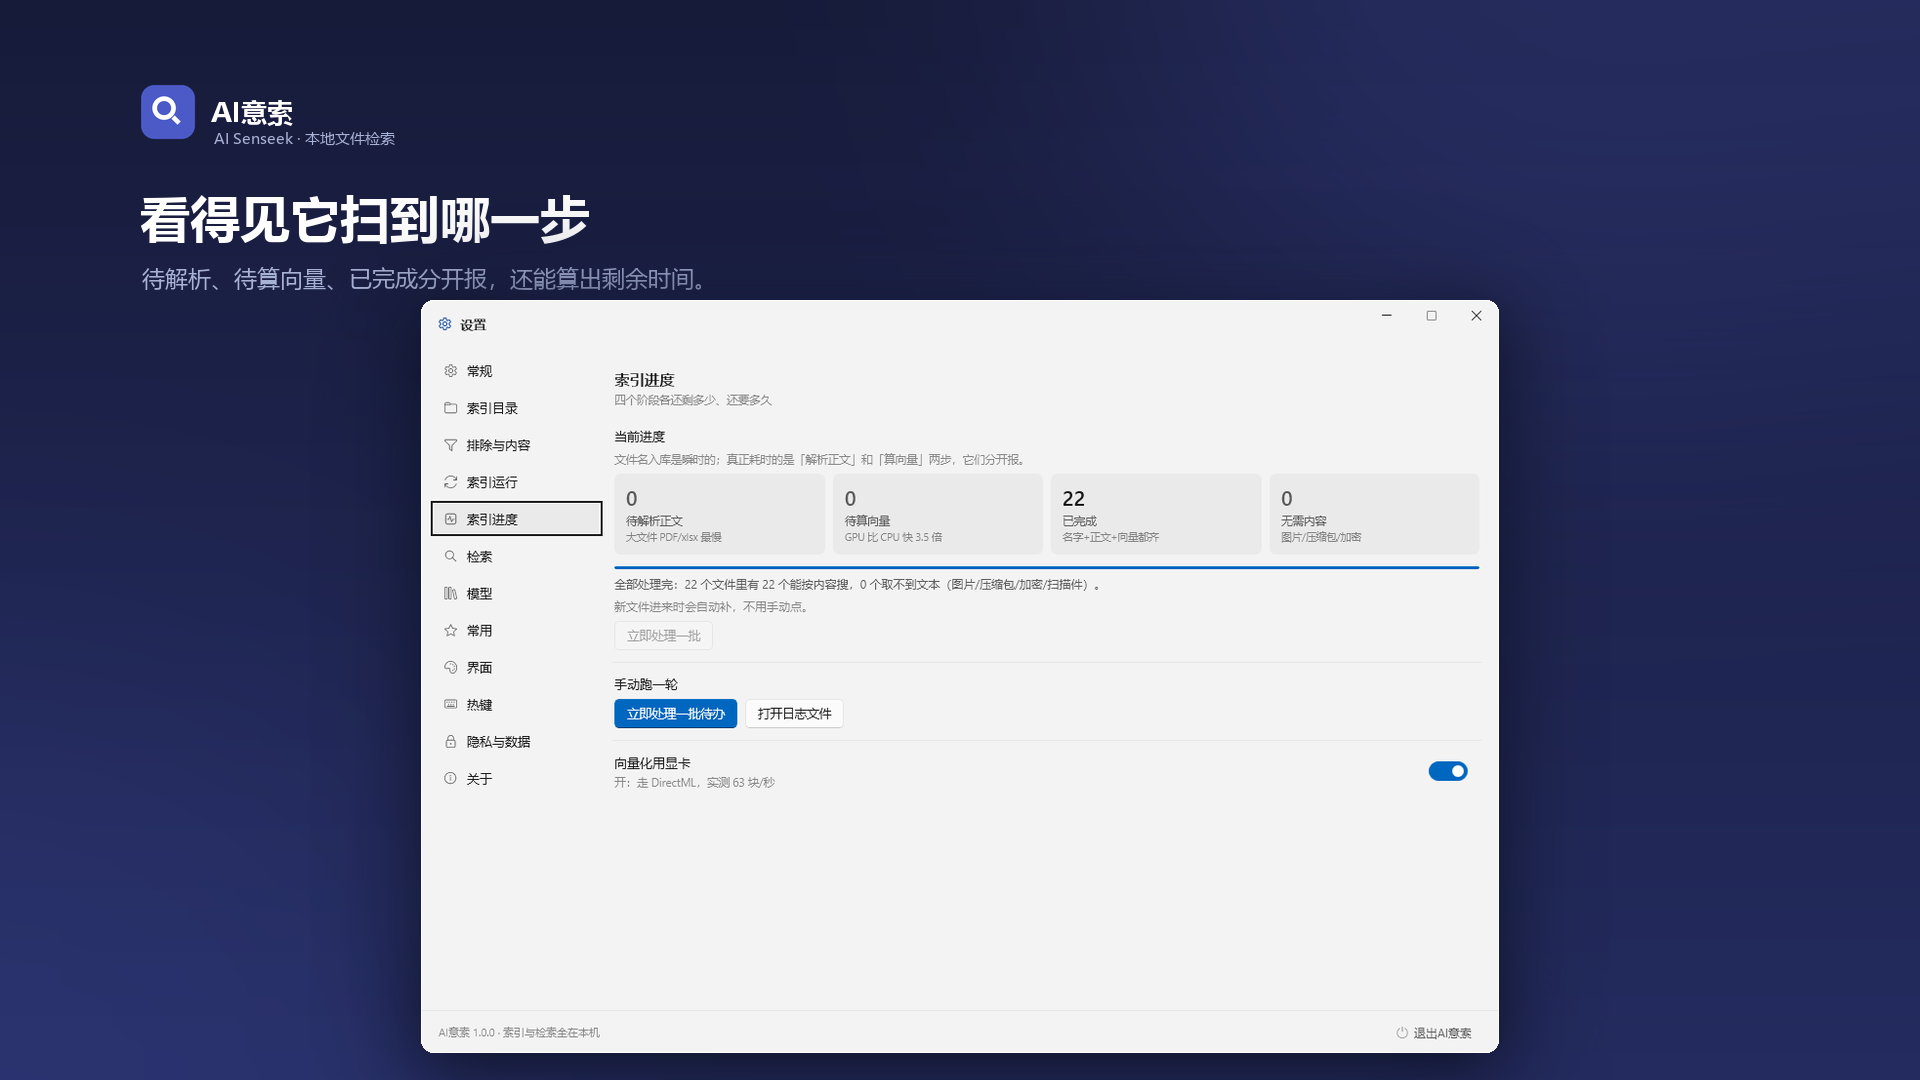Click the 界面 palette icon
1920x1080 pixels.
pyautogui.click(x=450, y=667)
